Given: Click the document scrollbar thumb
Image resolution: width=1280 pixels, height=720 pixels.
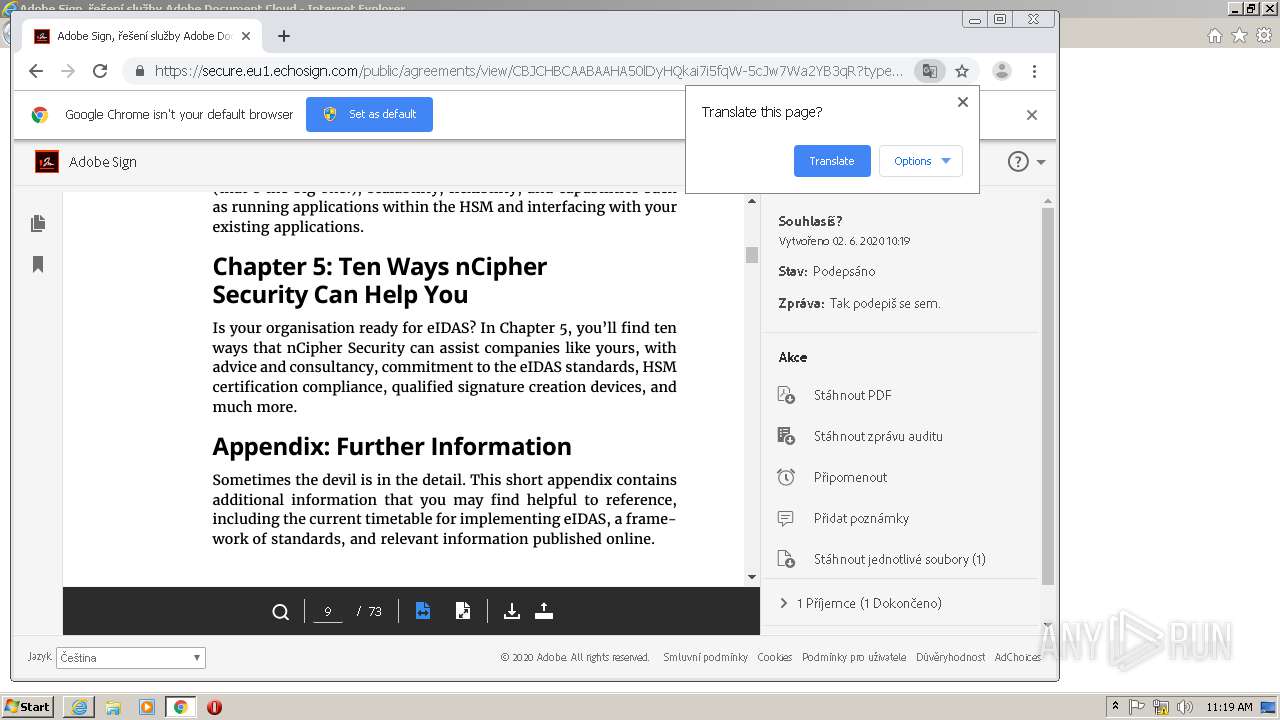Looking at the screenshot, I should click(752, 255).
